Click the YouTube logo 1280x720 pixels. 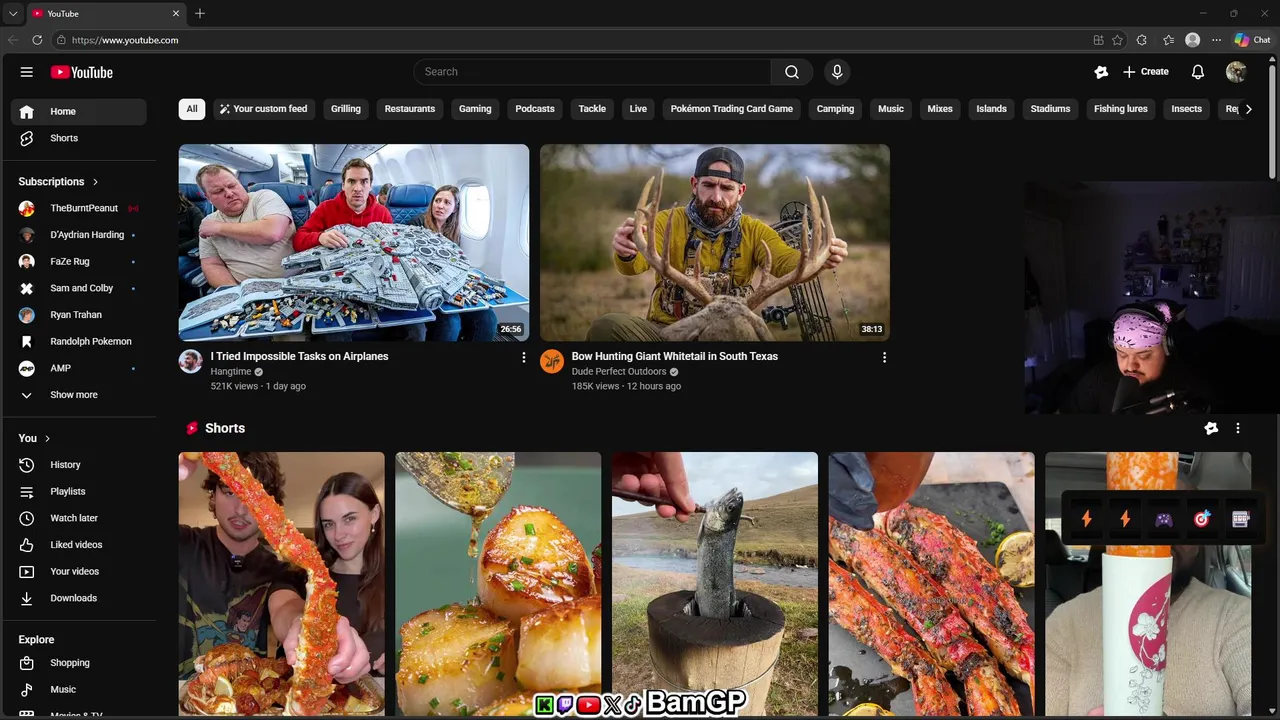click(82, 72)
